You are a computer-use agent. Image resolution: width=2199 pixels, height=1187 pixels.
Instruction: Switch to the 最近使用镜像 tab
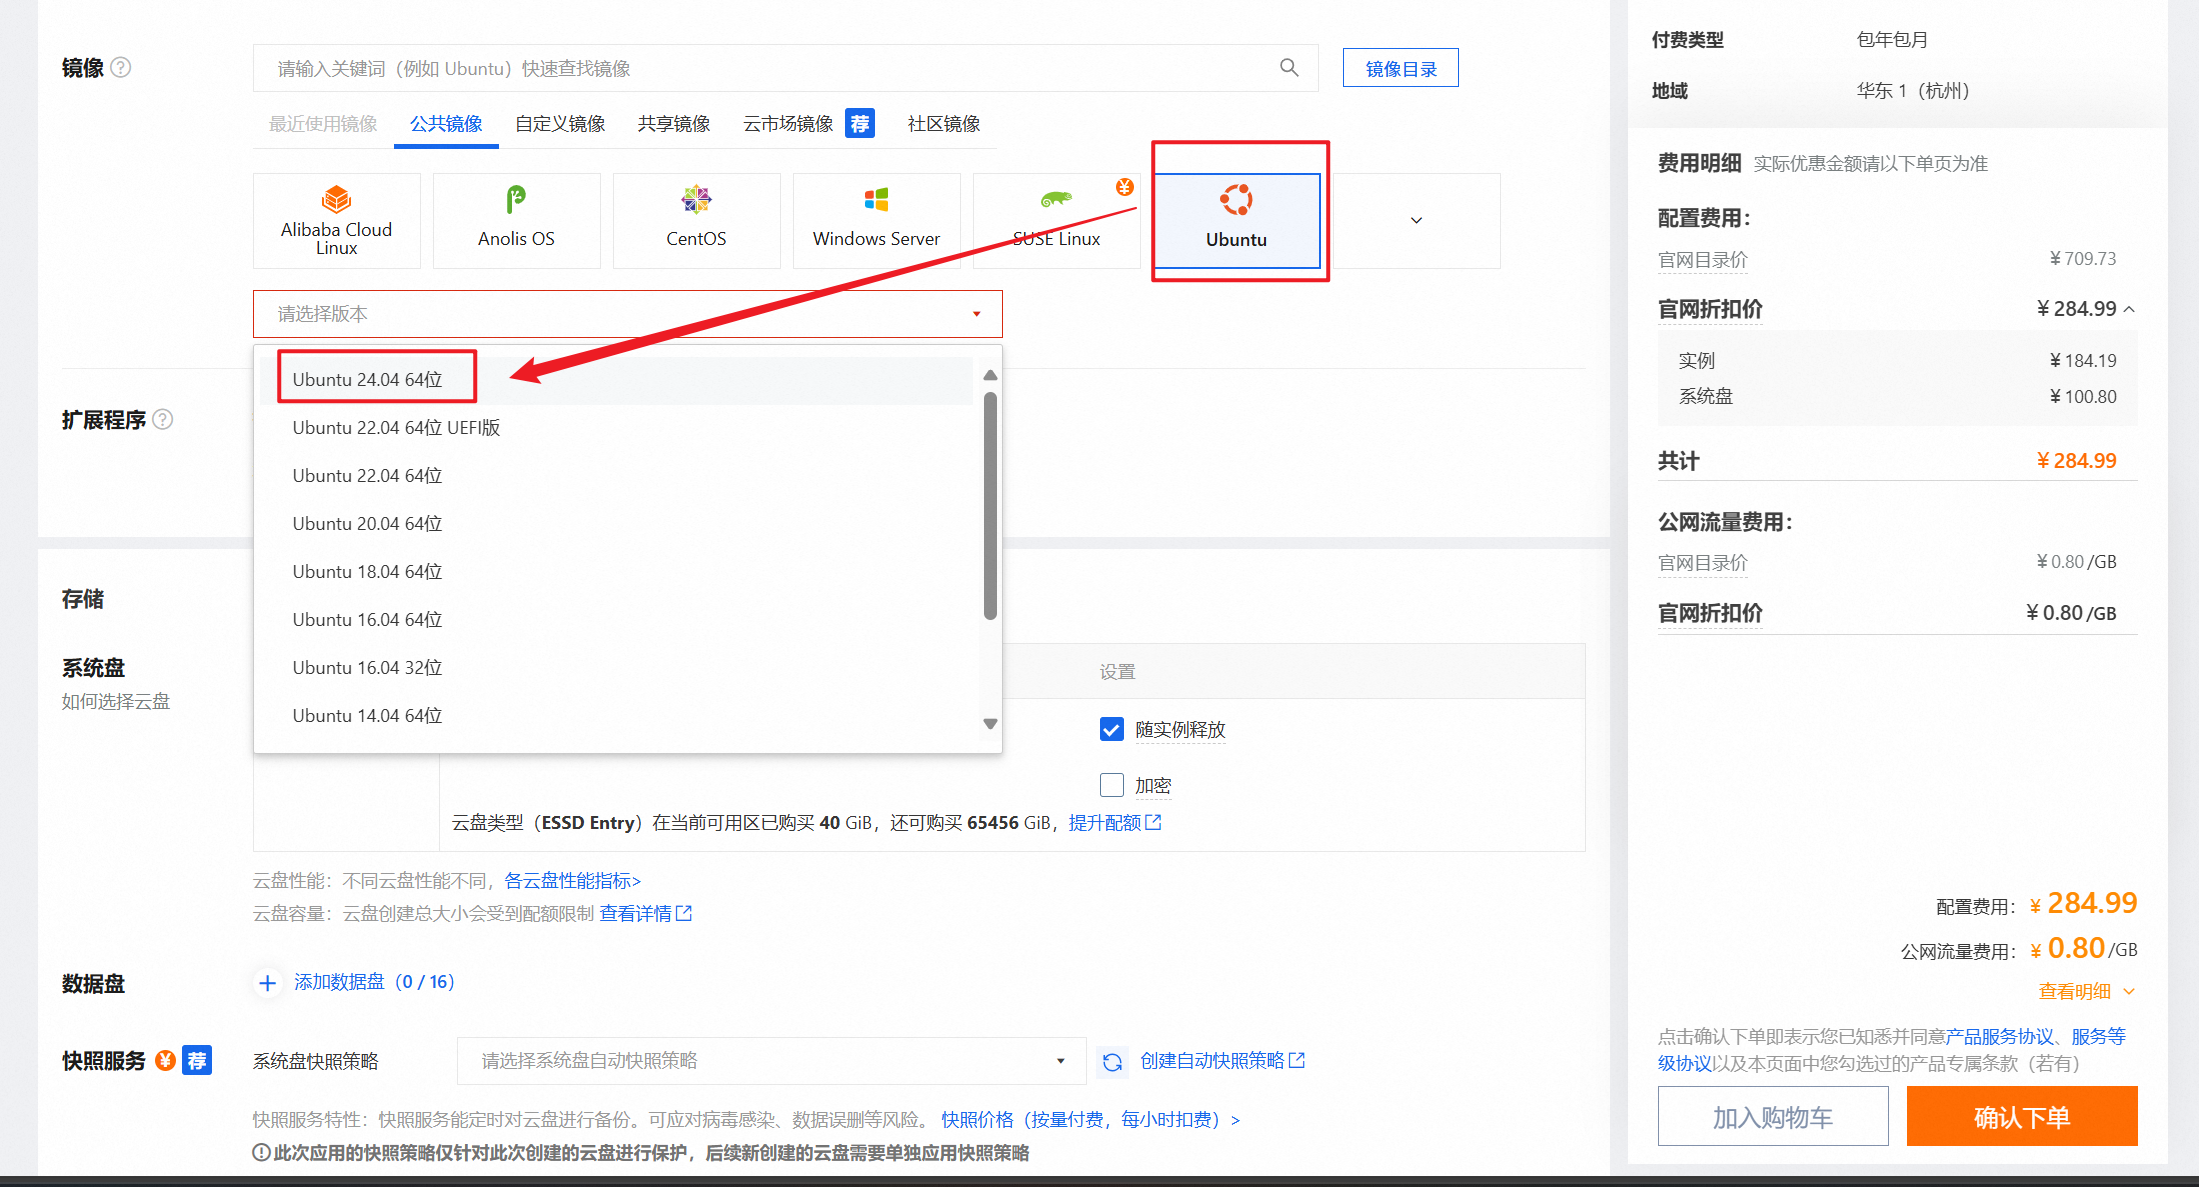(x=323, y=124)
